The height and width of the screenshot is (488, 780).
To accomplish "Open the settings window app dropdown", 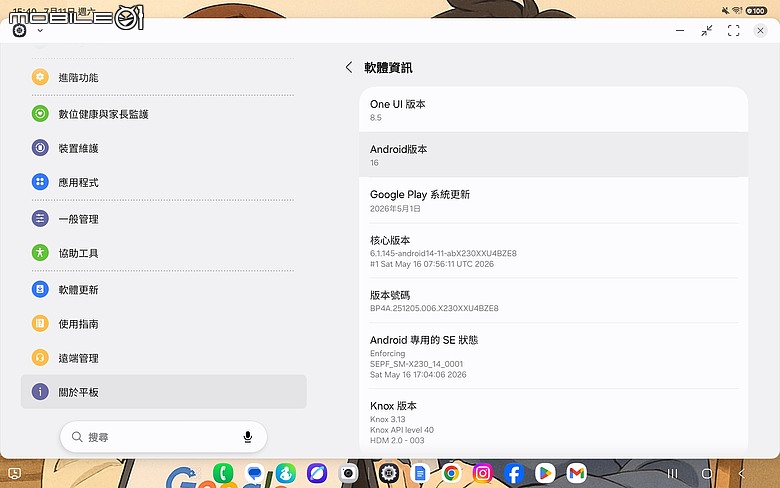I will tap(40, 30).
